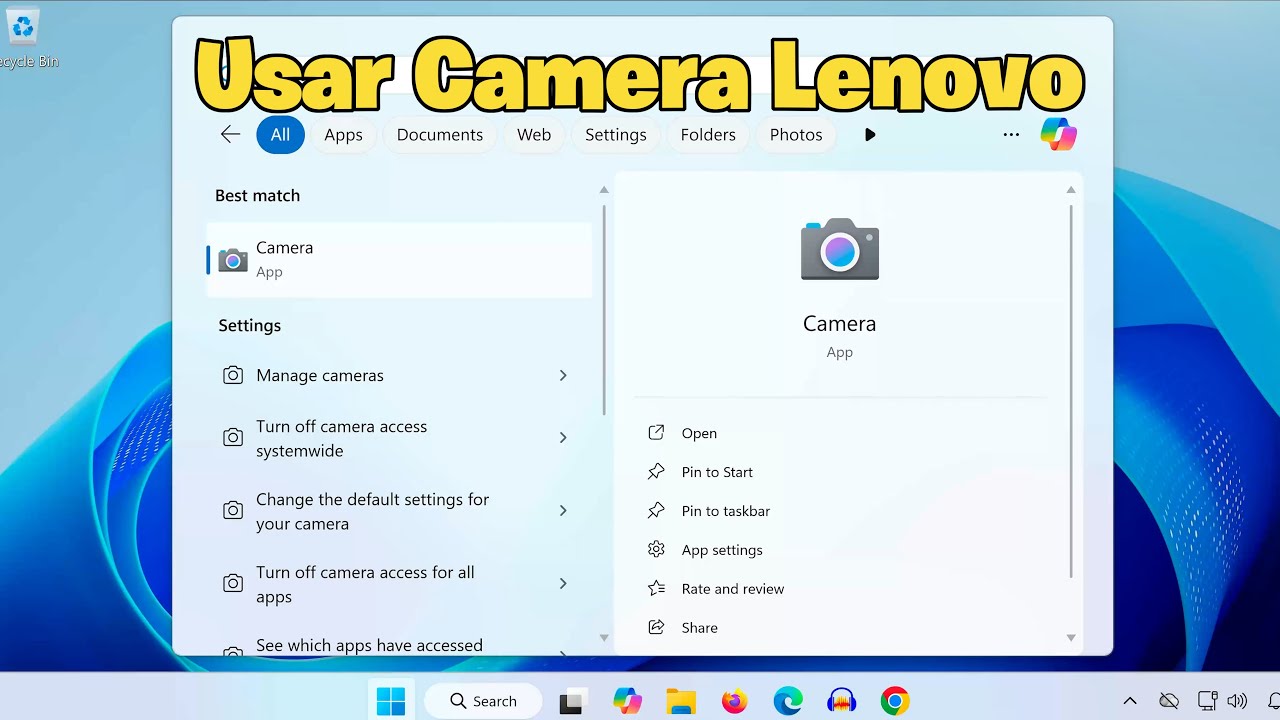This screenshot has height=720, width=1280.
Task: Switch to the Apps filter tab
Action: [x=343, y=134]
